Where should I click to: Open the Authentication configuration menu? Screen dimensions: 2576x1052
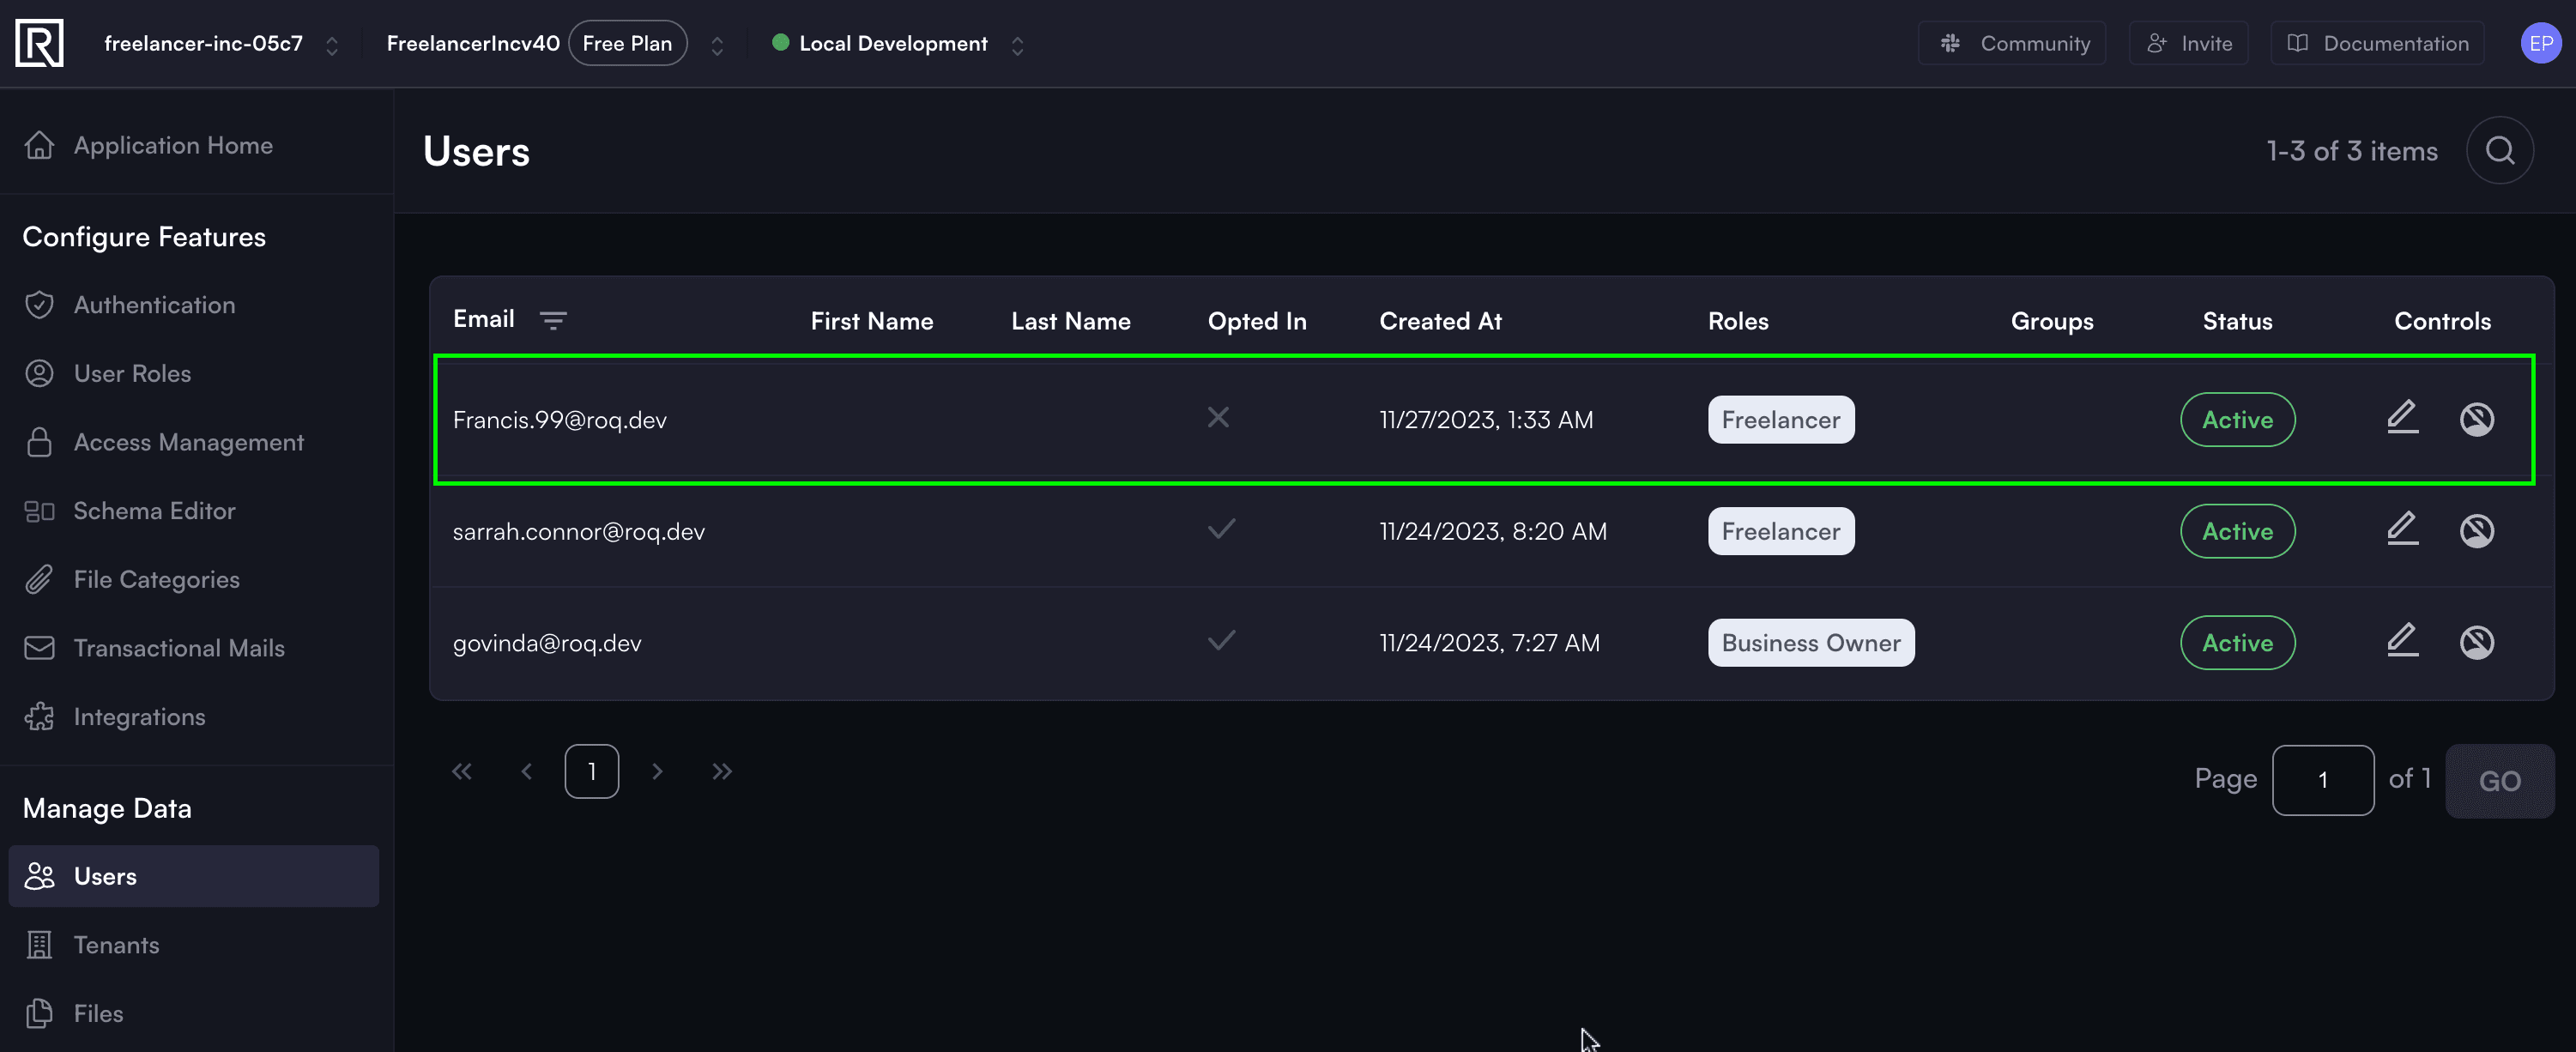pos(154,304)
